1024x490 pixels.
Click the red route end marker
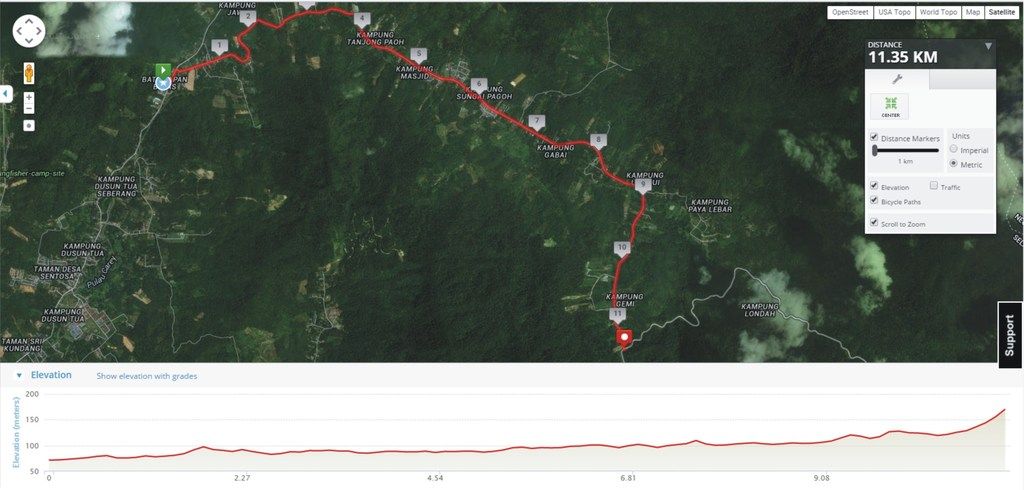pyautogui.click(x=625, y=338)
